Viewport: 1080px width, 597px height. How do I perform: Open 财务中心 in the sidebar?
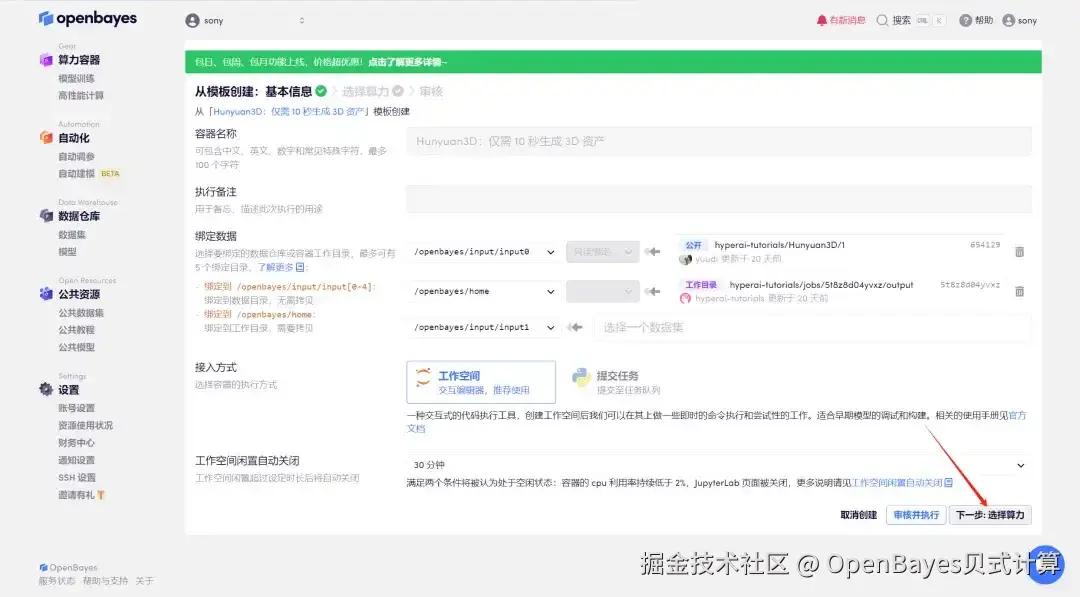point(76,443)
